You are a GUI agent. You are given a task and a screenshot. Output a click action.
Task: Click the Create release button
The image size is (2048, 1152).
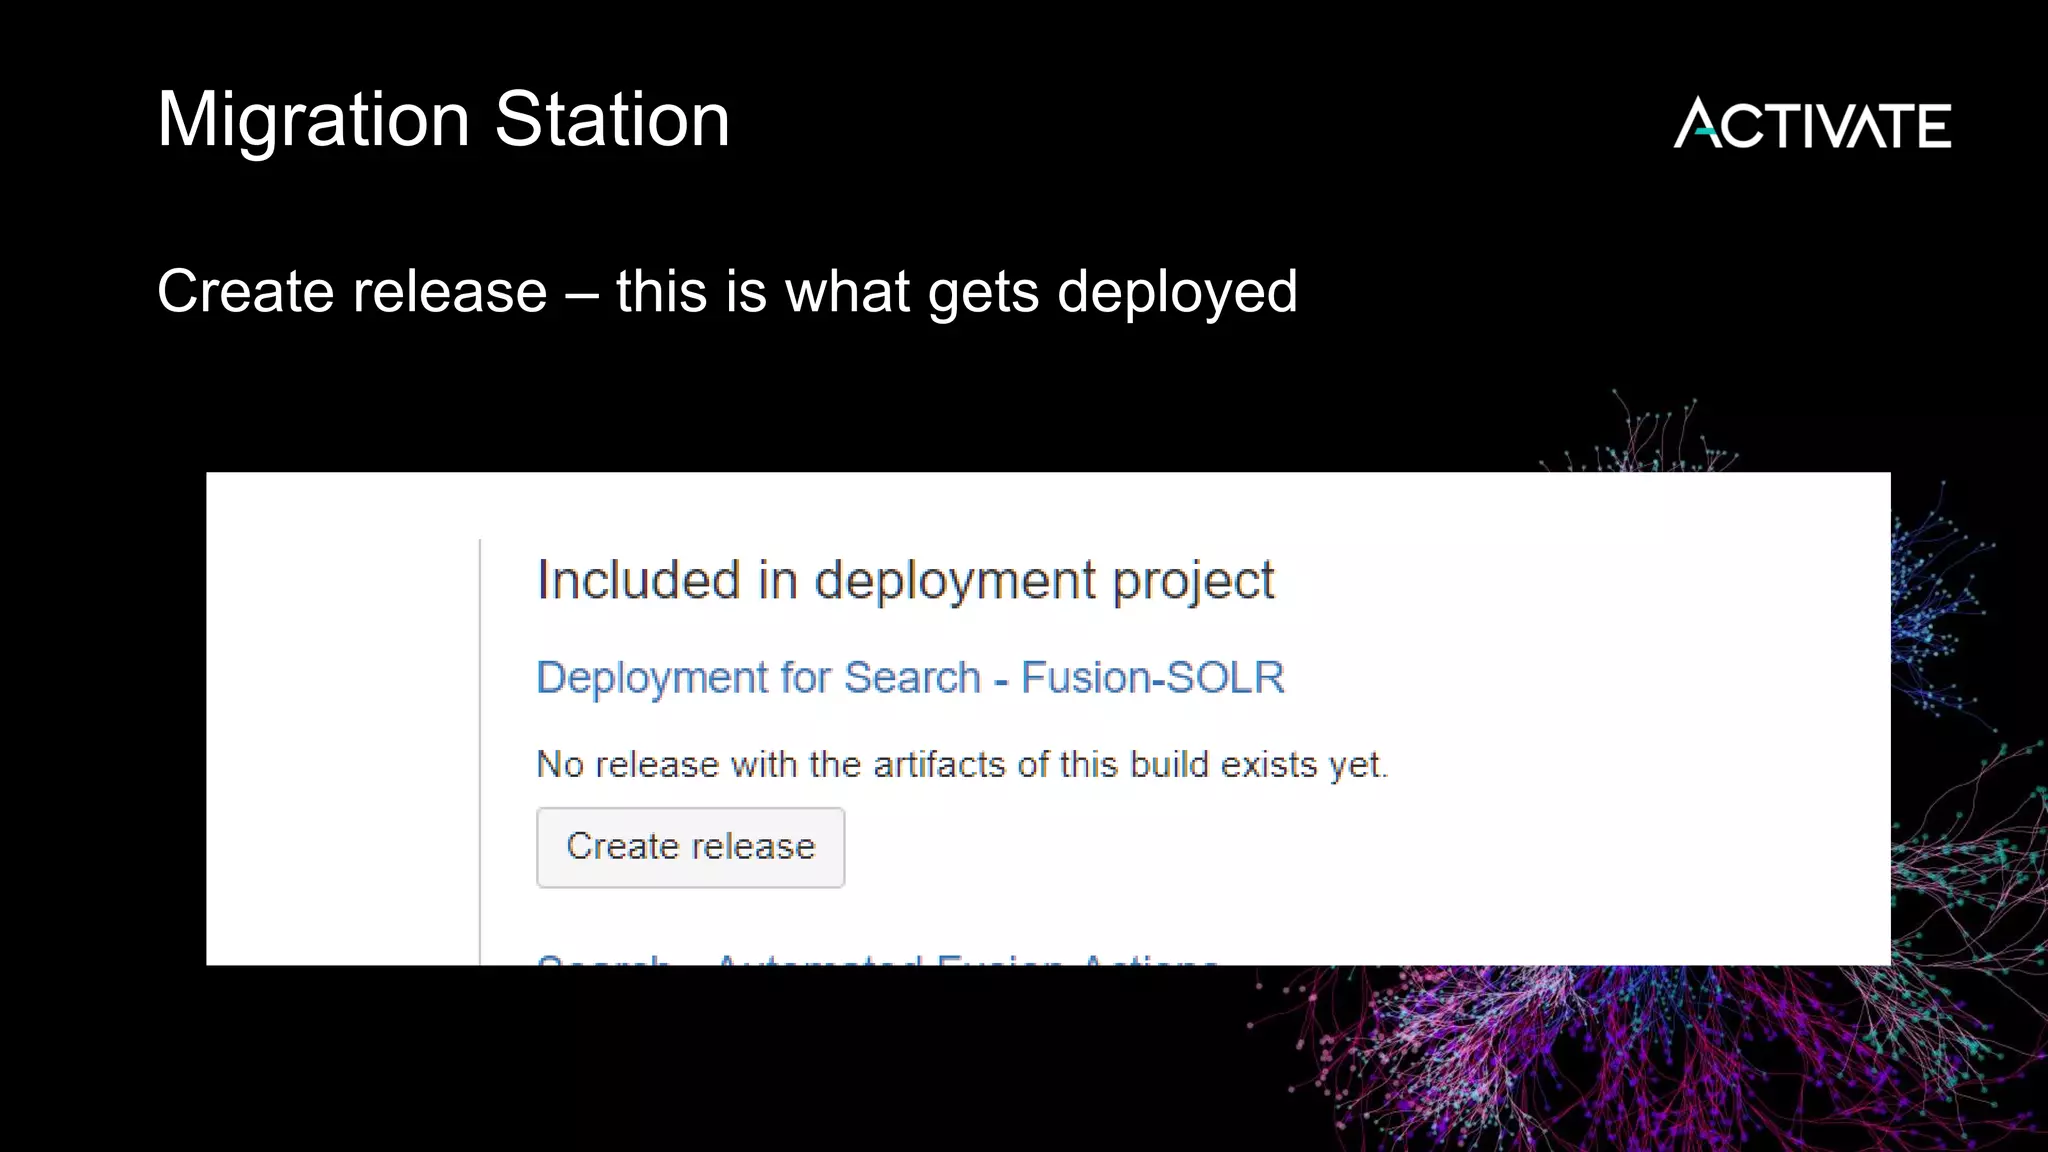click(x=690, y=847)
